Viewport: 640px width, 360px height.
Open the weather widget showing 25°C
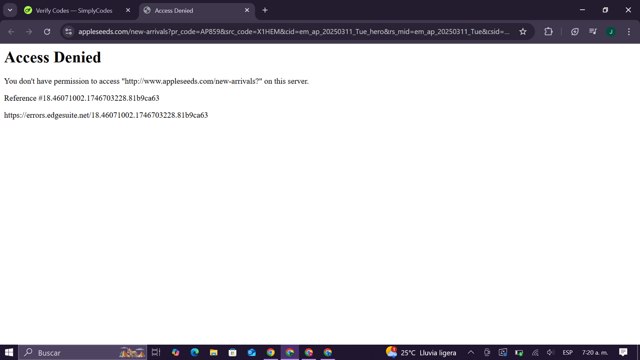pos(421,352)
